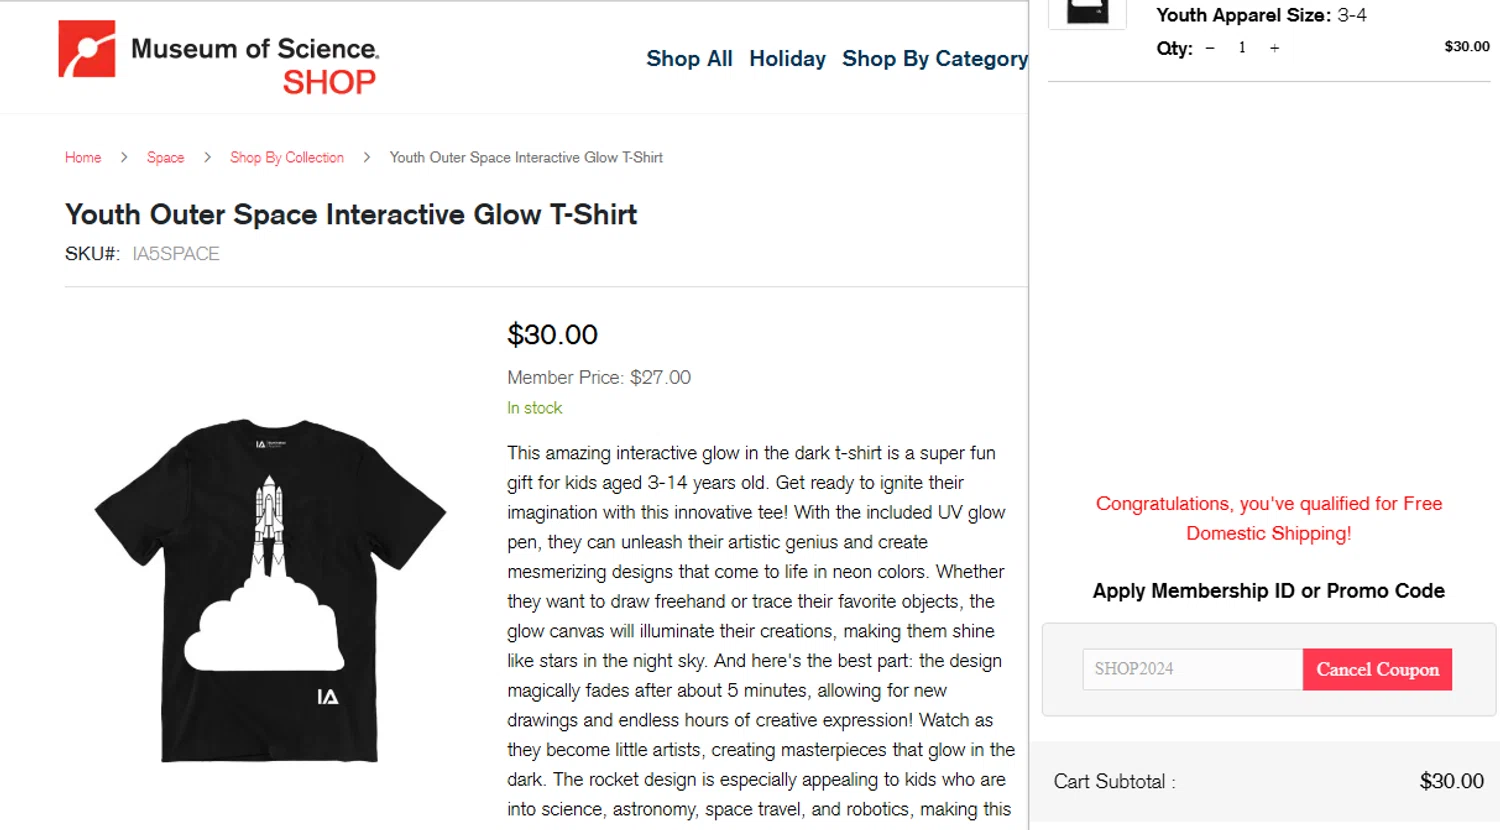
Task: Decrease cart quantity with the minus icon
Action: tap(1210, 48)
